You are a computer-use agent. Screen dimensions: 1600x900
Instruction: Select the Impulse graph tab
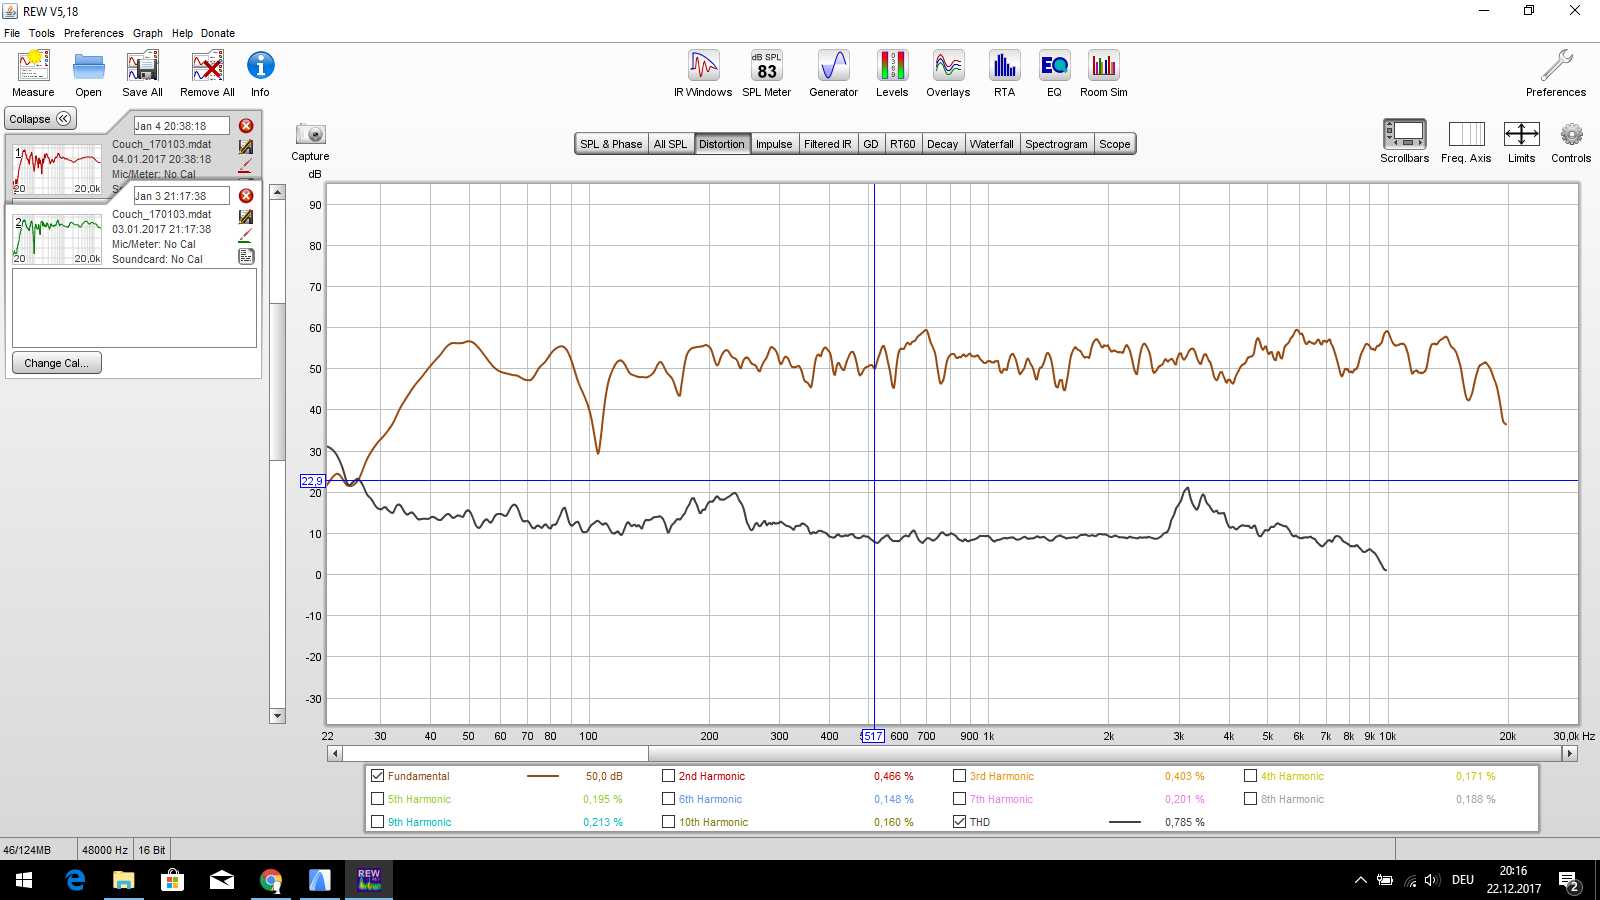[774, 144]
